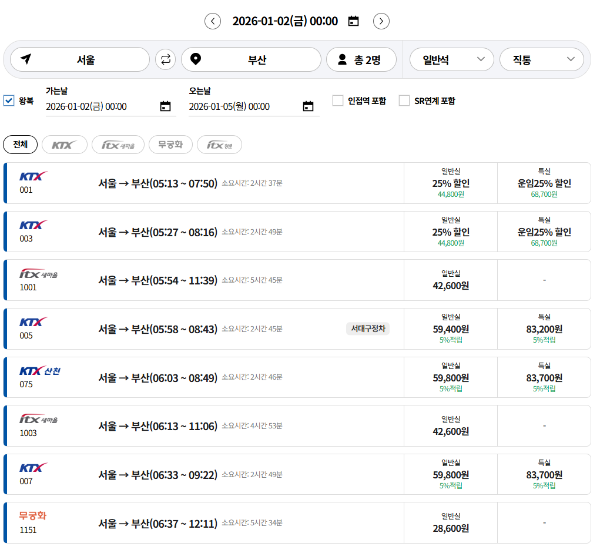Viewport: 600px width, 549px height.
Task: Select 무궁화 1151 일반실 28,600원 fare
Action: tap(451, 523)
